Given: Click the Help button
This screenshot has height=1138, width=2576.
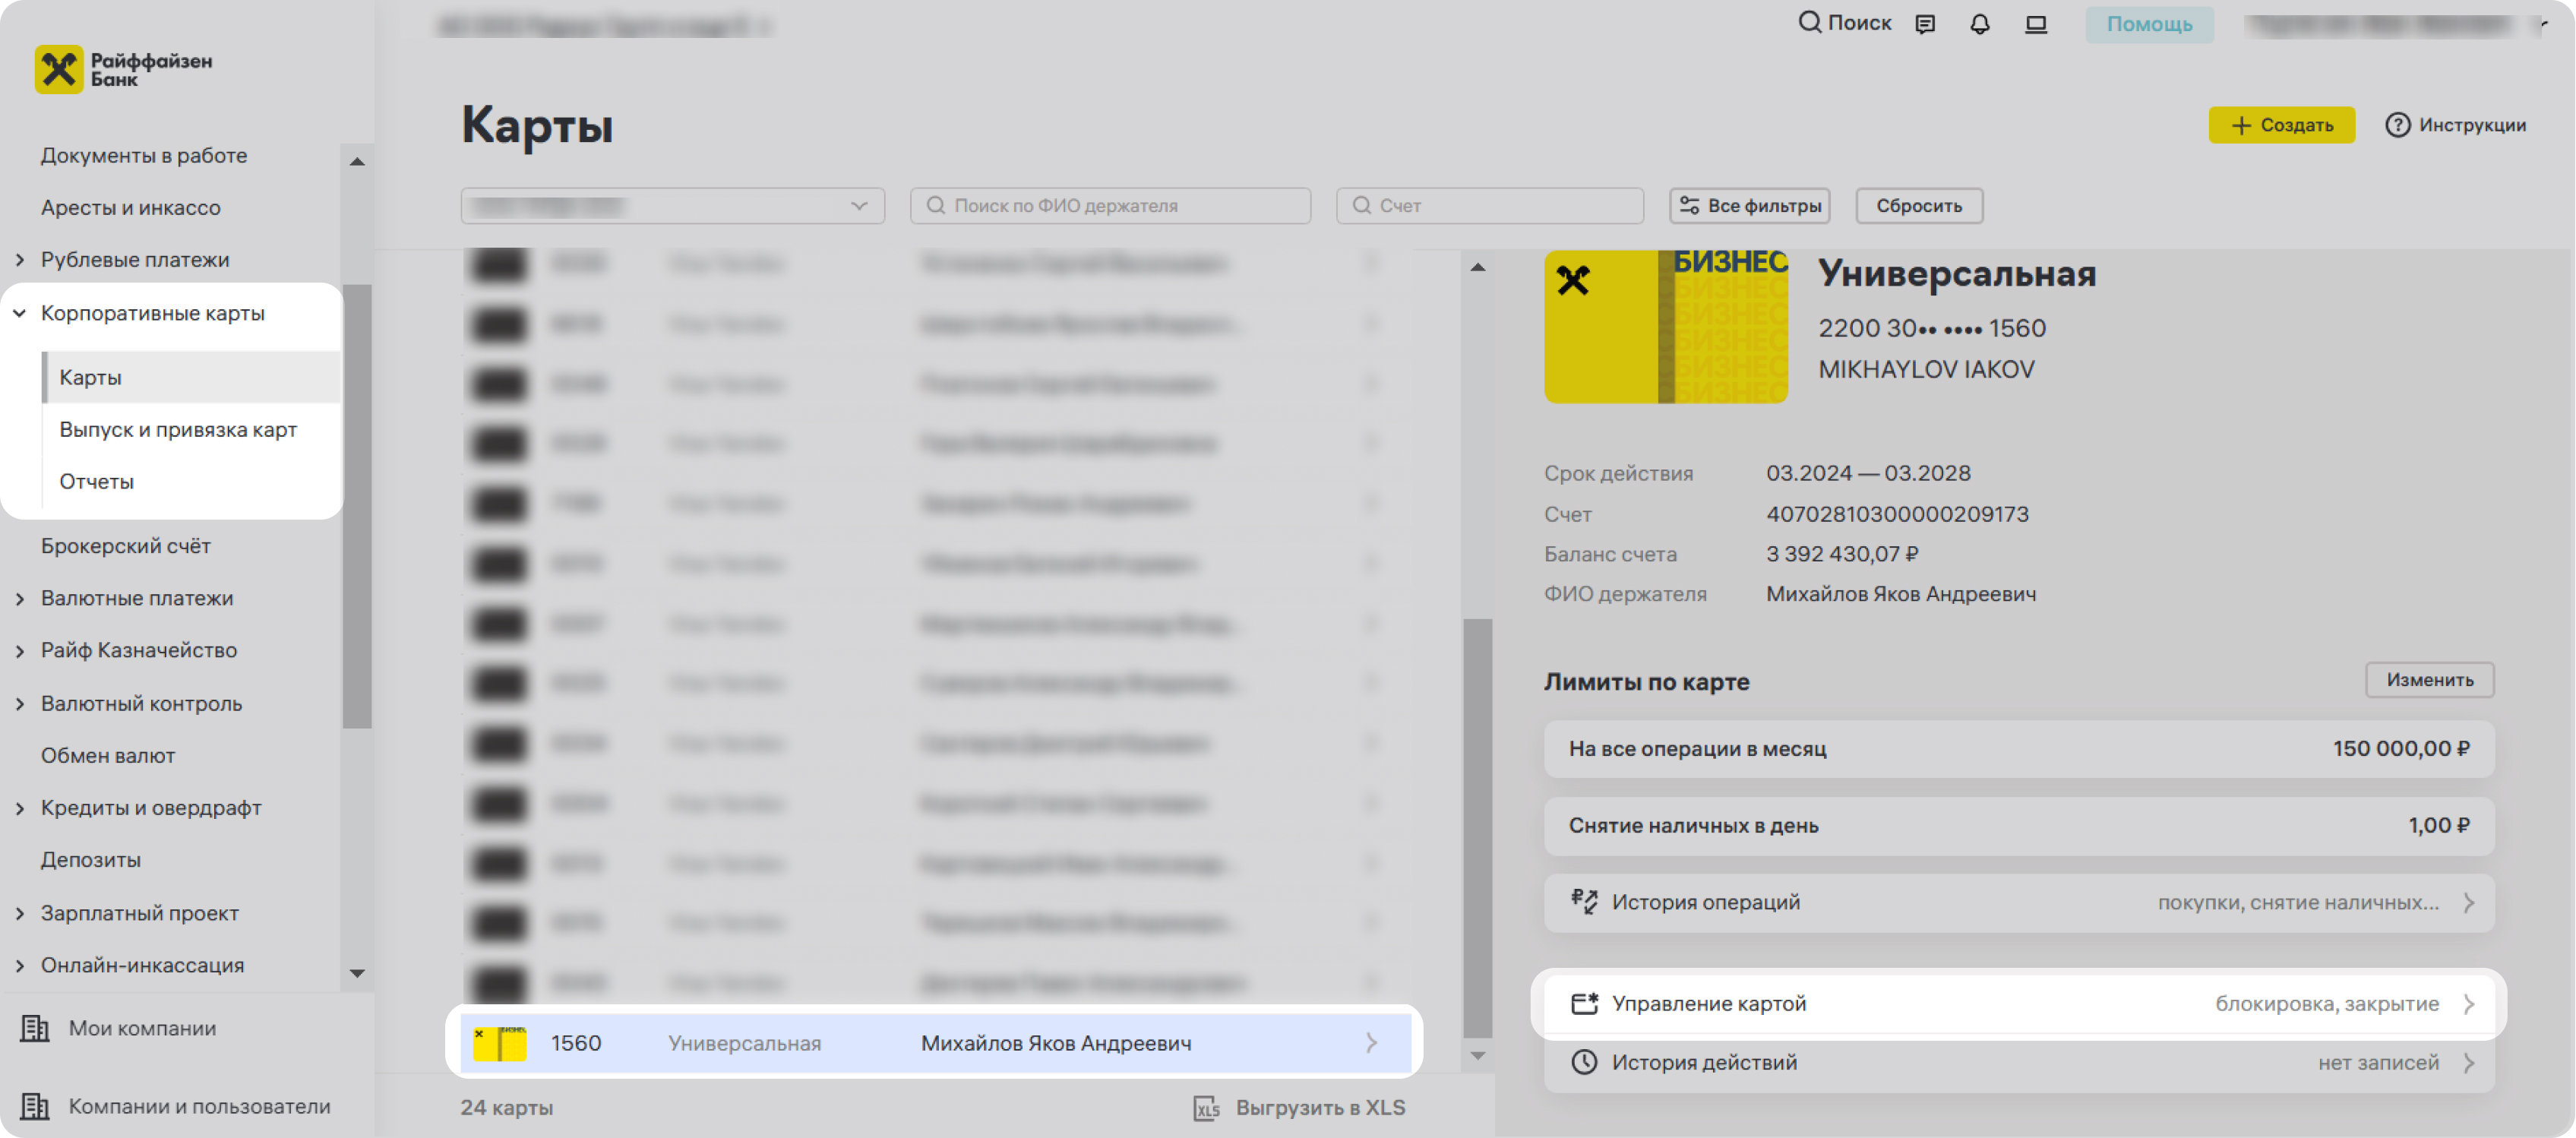Looking at the screenshot, I should [2148, 24].
